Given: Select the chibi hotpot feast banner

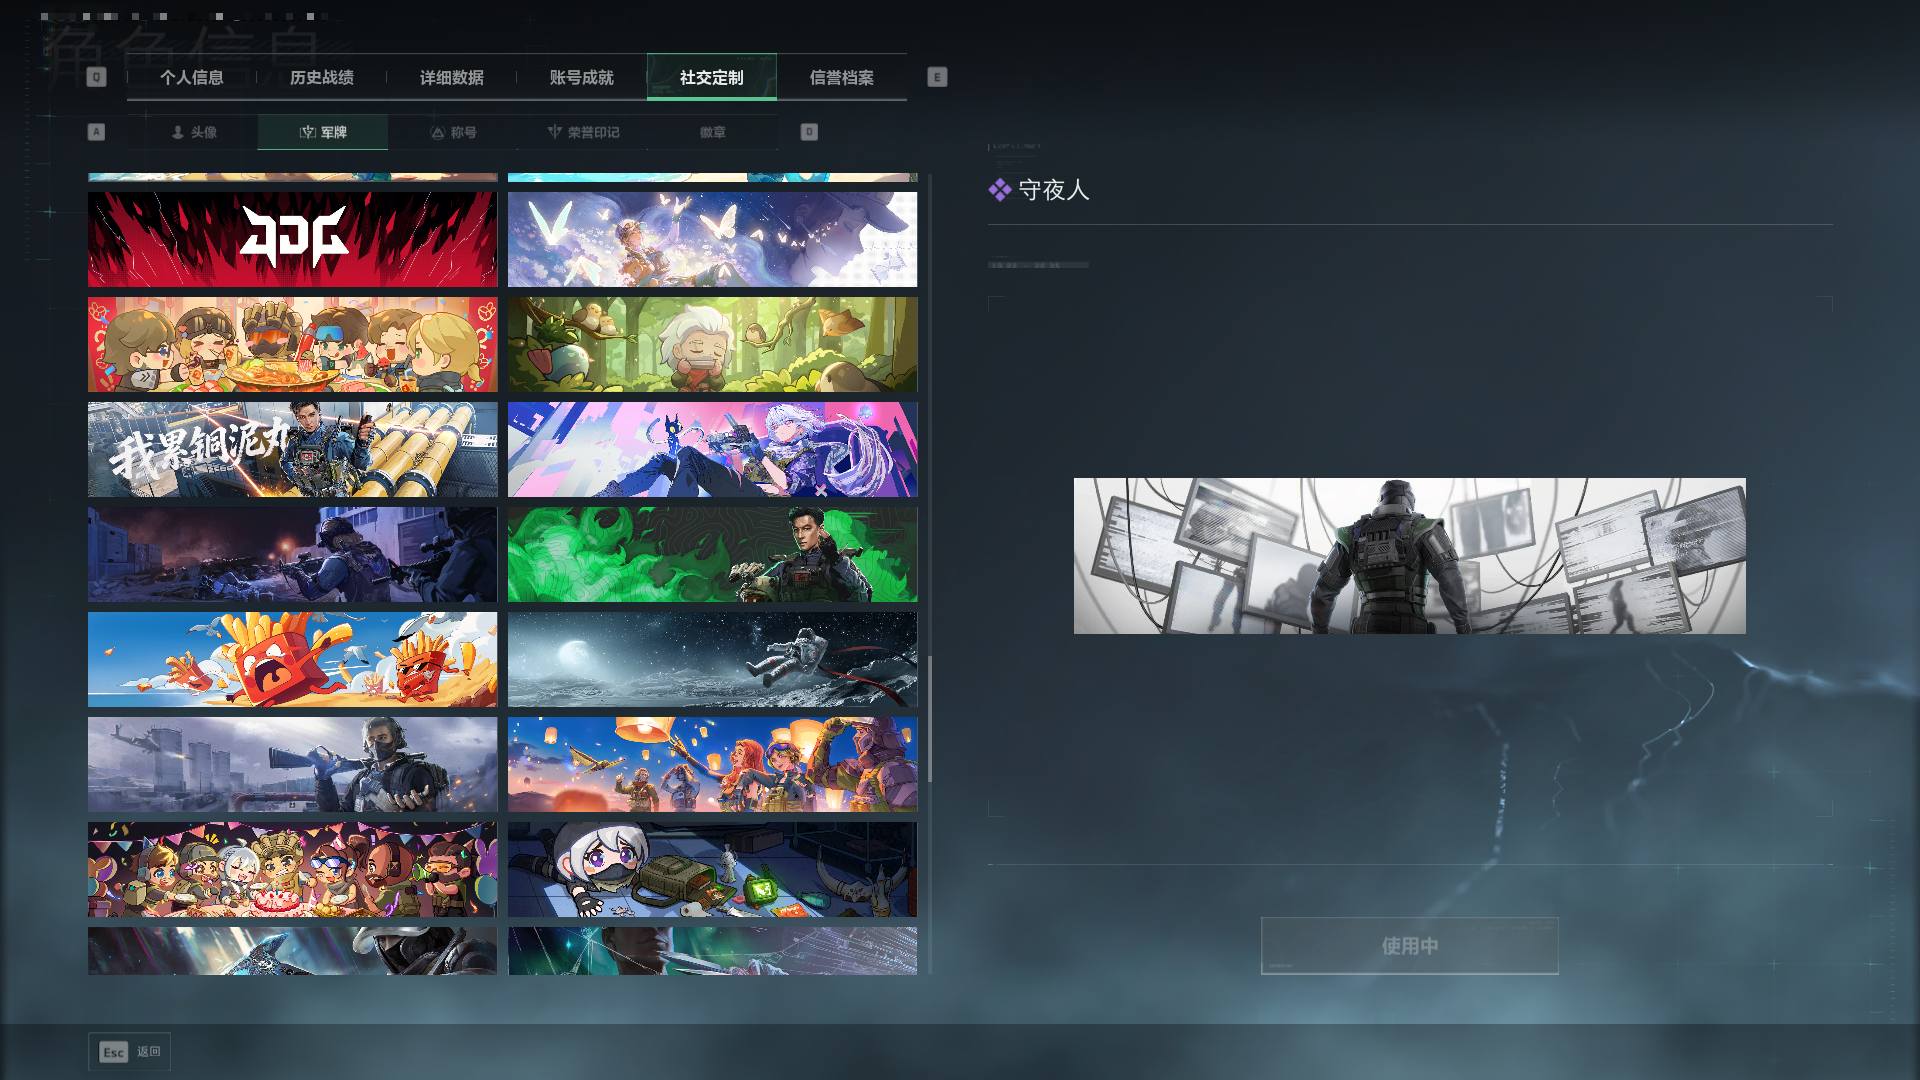Looking at the screenshot, I should [x=292, y=344].
